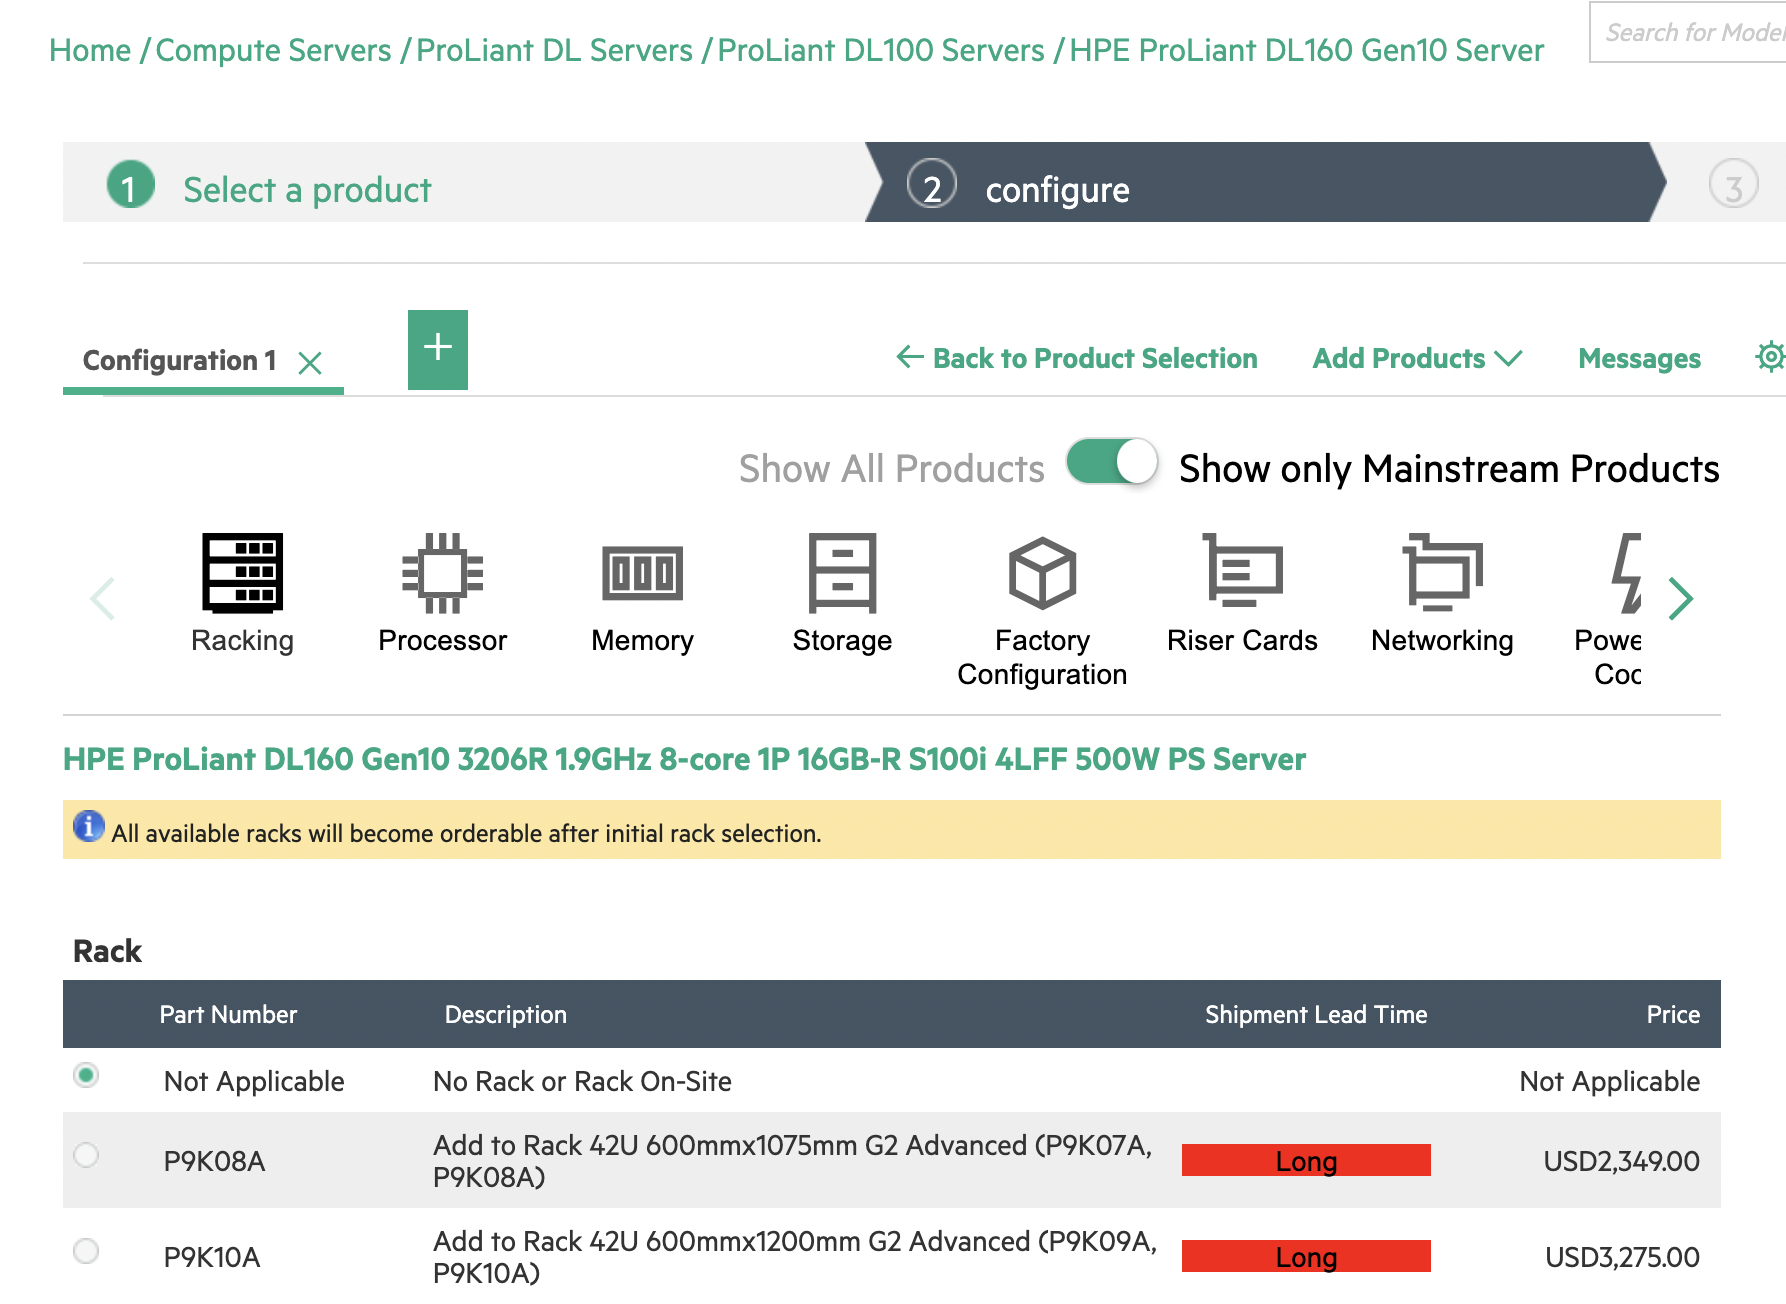Click the Description column header

pos(505,1014)
